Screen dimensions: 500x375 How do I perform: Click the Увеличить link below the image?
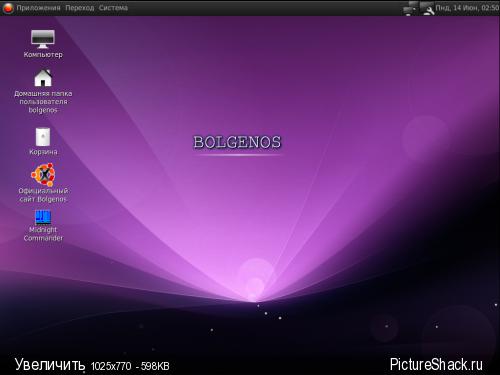[x=50, y=365]
